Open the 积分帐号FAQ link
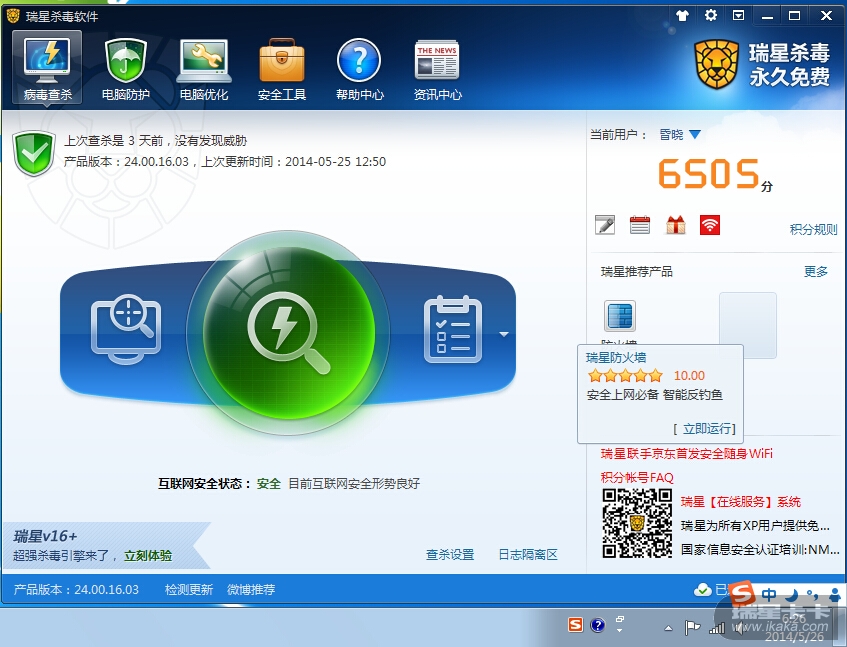 (x=637, y=477)
